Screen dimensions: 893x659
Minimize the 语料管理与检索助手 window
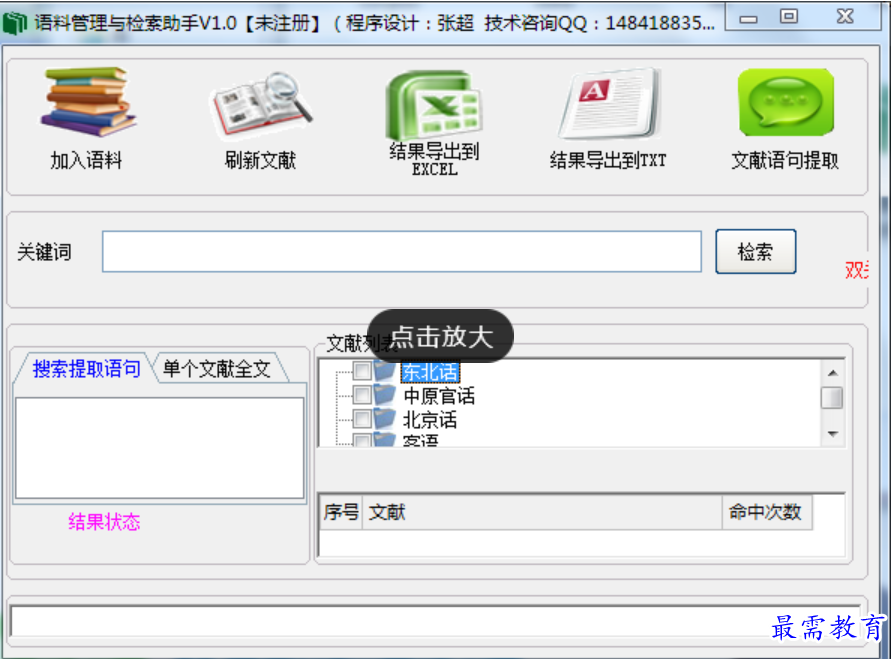(748, 19)
